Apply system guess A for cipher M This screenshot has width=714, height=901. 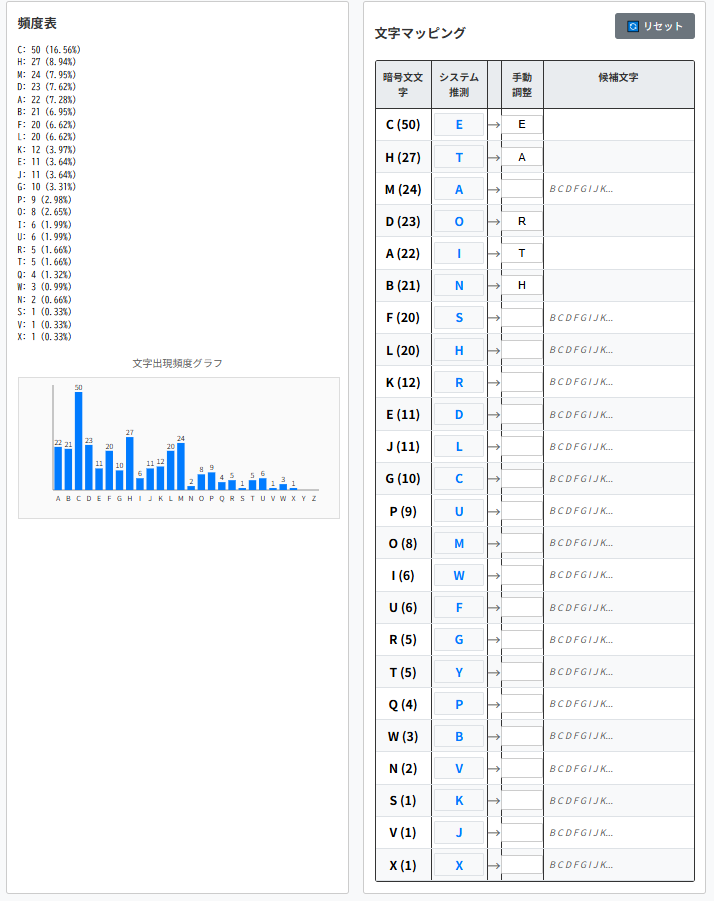click(x=459, y=189)
